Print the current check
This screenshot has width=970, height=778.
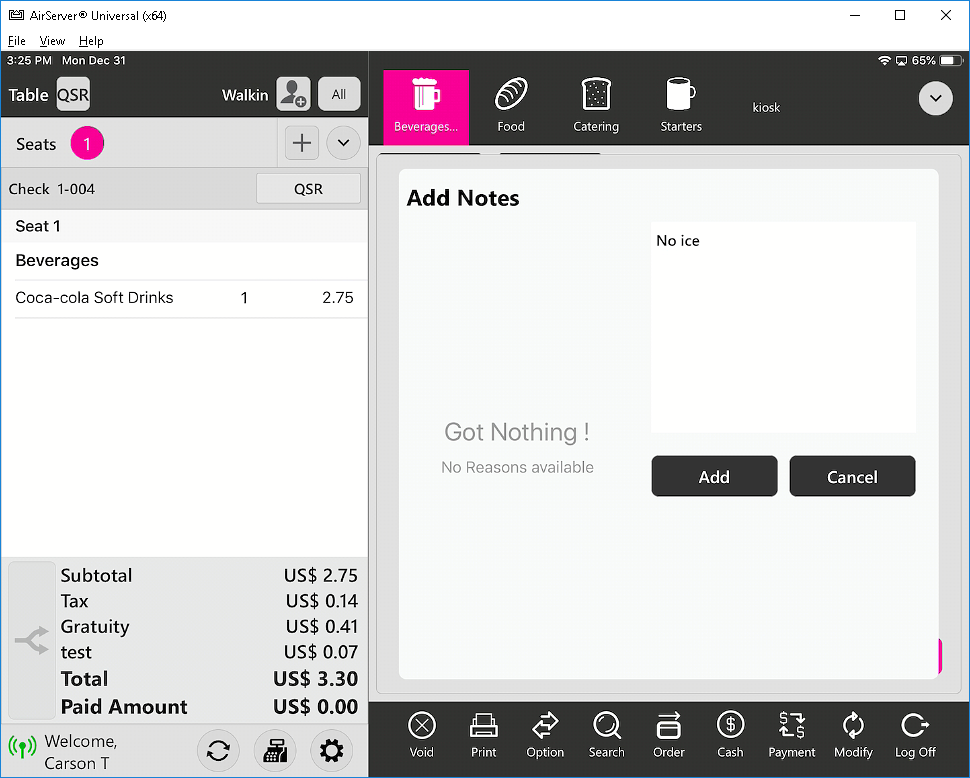click(x=484, y=734)
